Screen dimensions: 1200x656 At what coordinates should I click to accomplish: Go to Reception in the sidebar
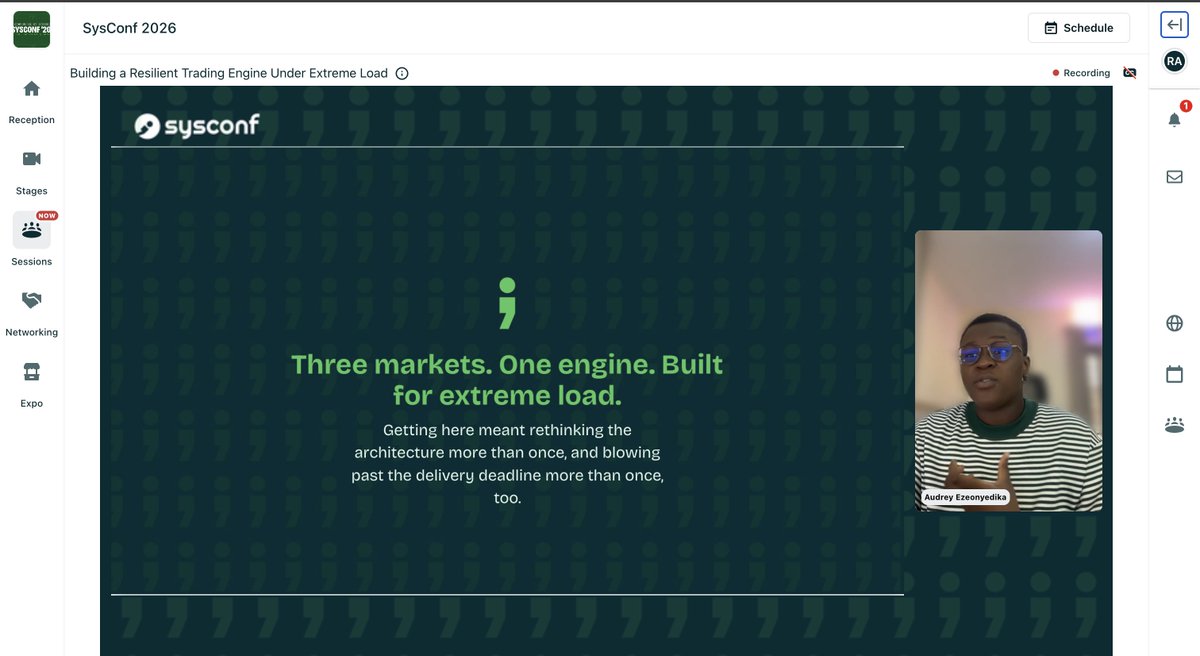pos(31,101)
